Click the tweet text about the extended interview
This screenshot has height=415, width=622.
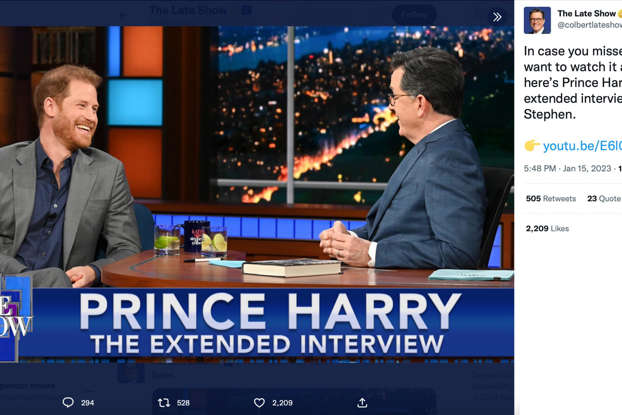pos(573,83)
